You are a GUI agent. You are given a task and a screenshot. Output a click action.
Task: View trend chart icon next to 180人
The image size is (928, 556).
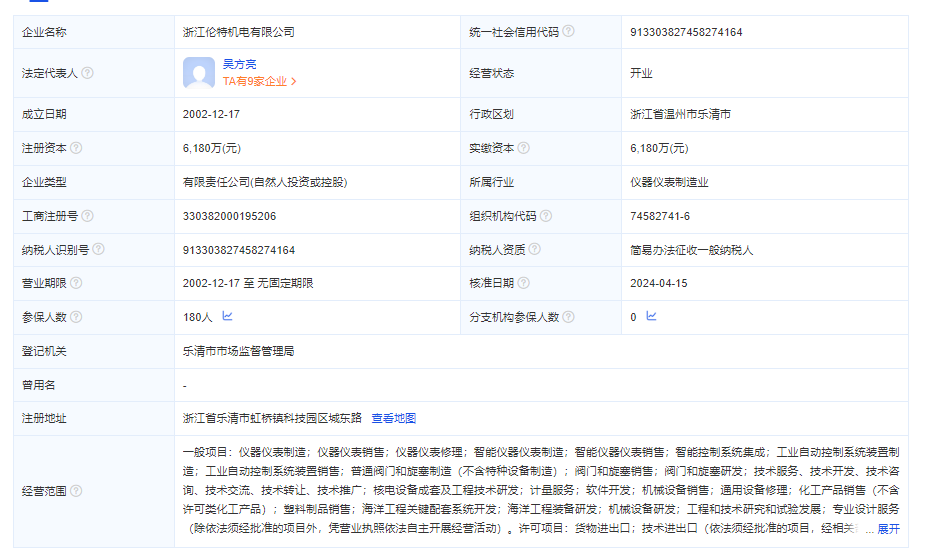227,316
